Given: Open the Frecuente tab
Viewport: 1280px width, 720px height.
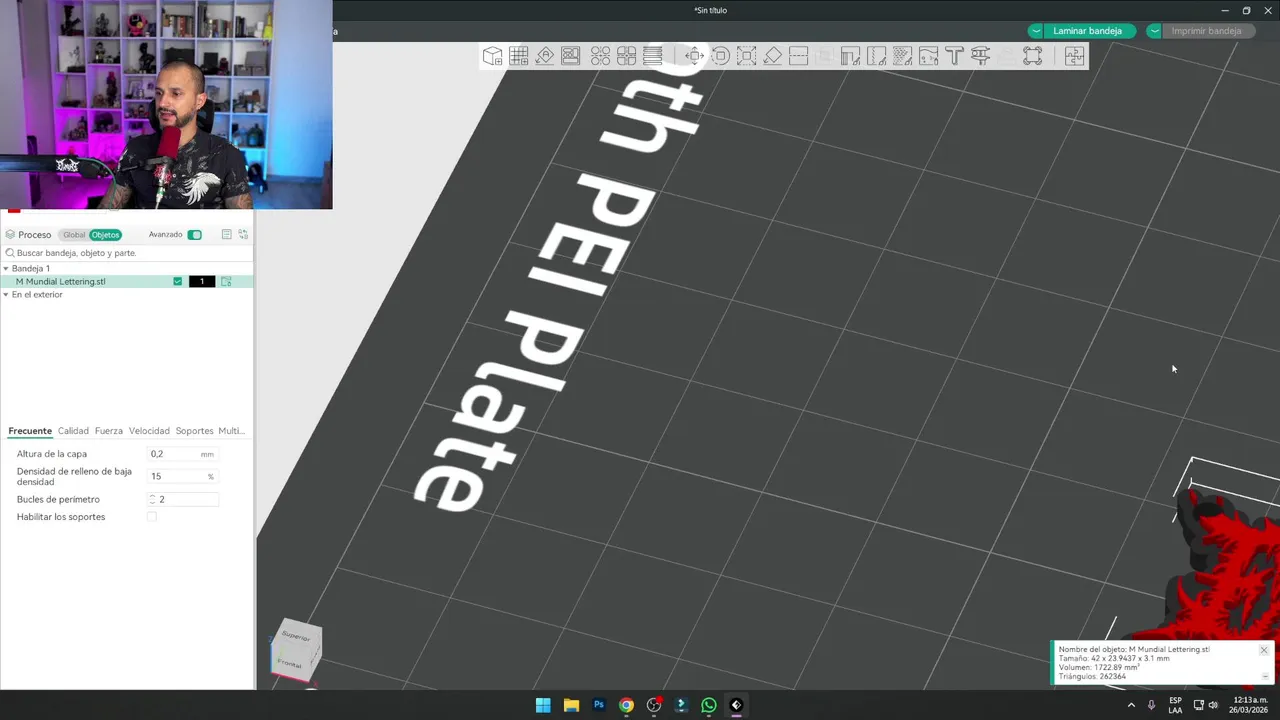Looking at the screenshot, I should pos(30,431).
